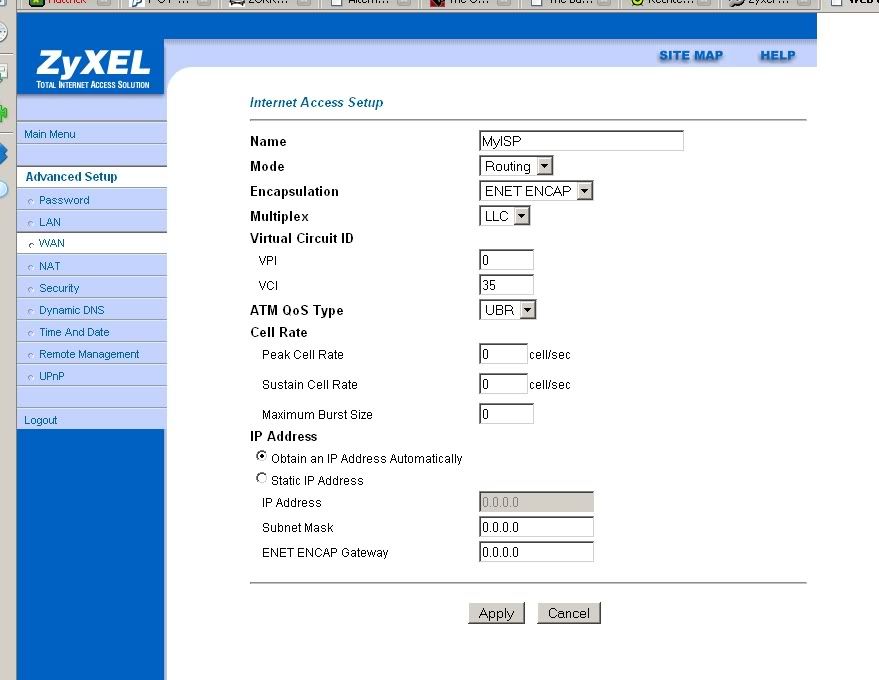The image size is (879, 680).
Task: Focus the Name field containing MyISP
Action: tap(581, 141)
